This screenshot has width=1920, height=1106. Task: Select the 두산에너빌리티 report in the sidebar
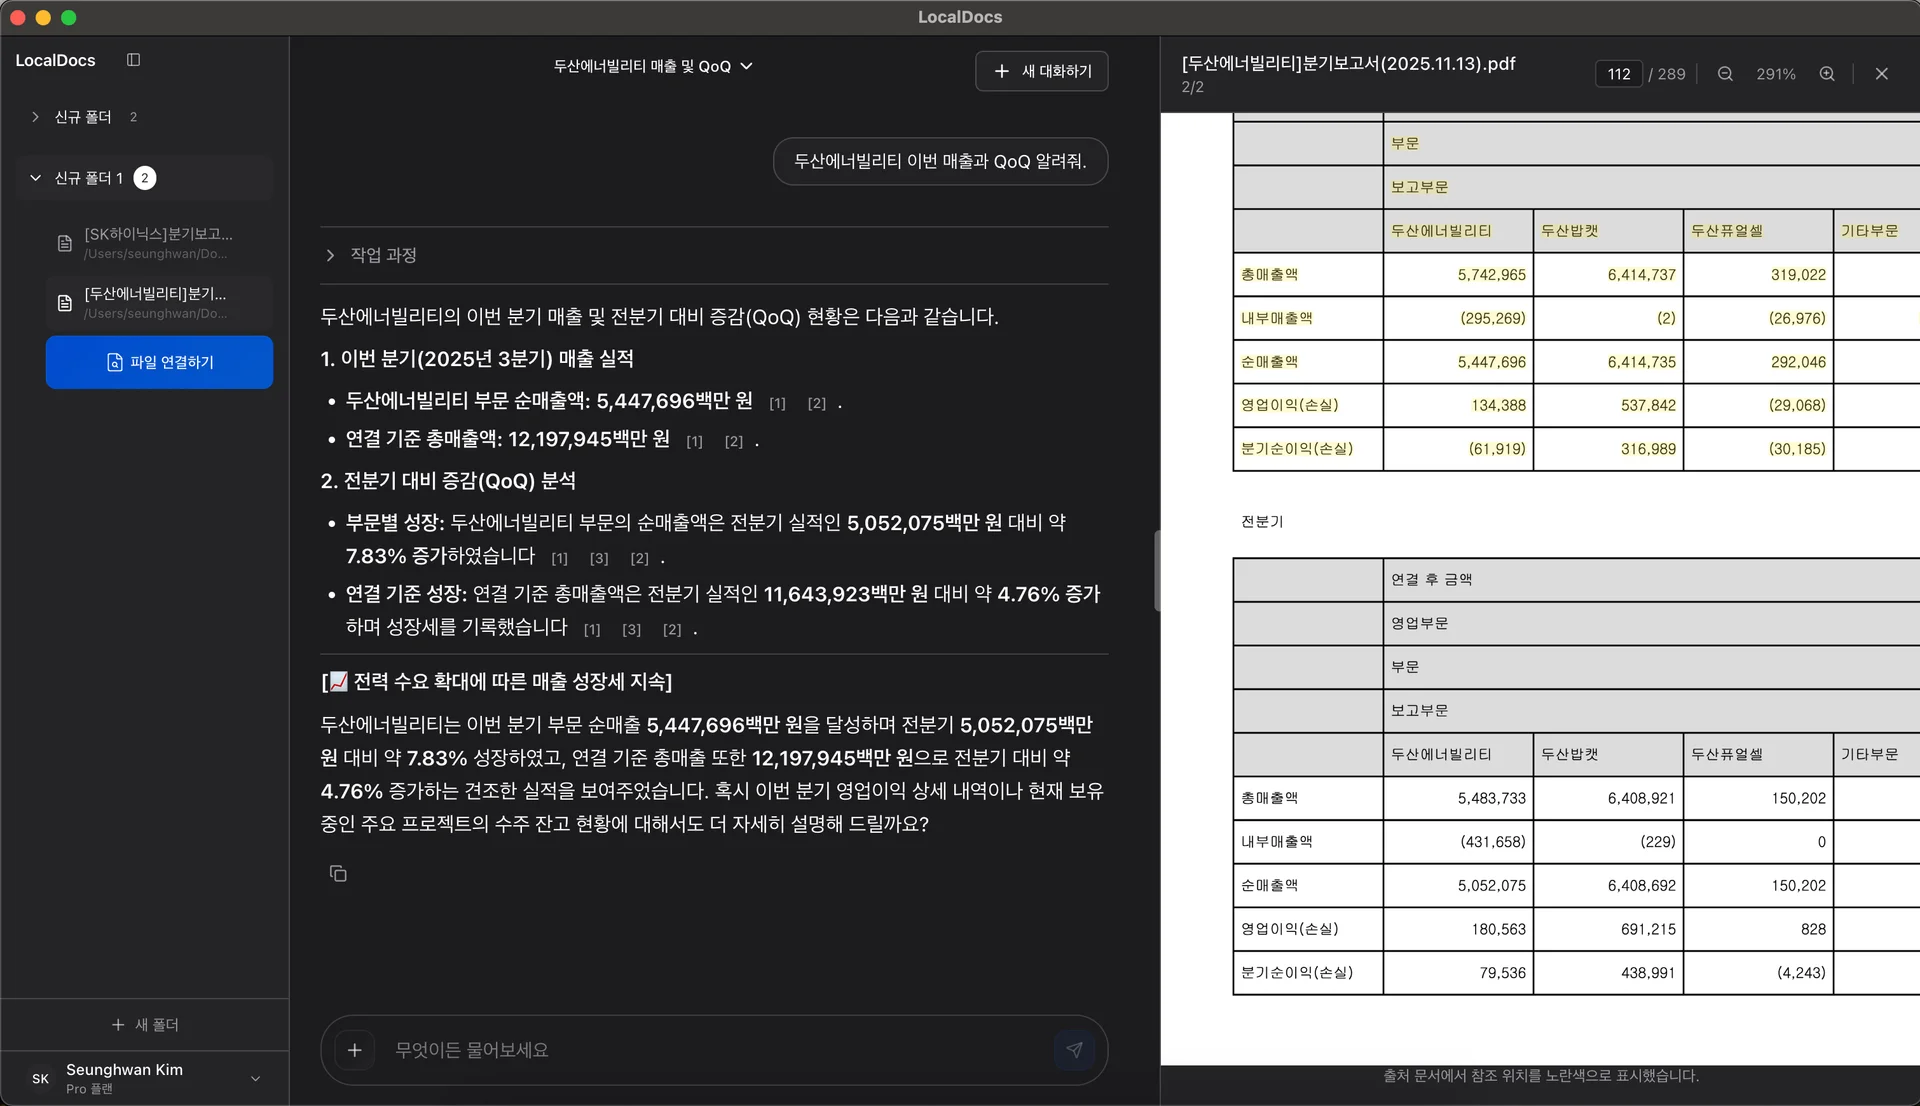click(155, 302)
